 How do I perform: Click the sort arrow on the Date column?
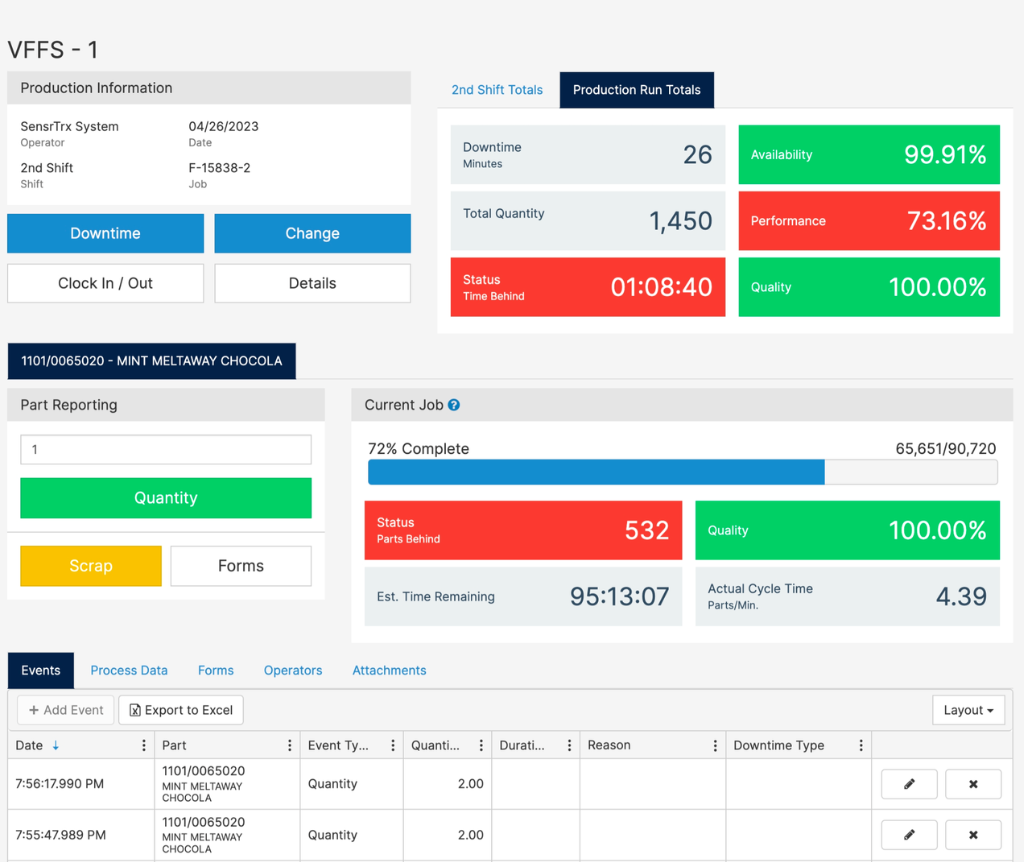click(56, 745)
